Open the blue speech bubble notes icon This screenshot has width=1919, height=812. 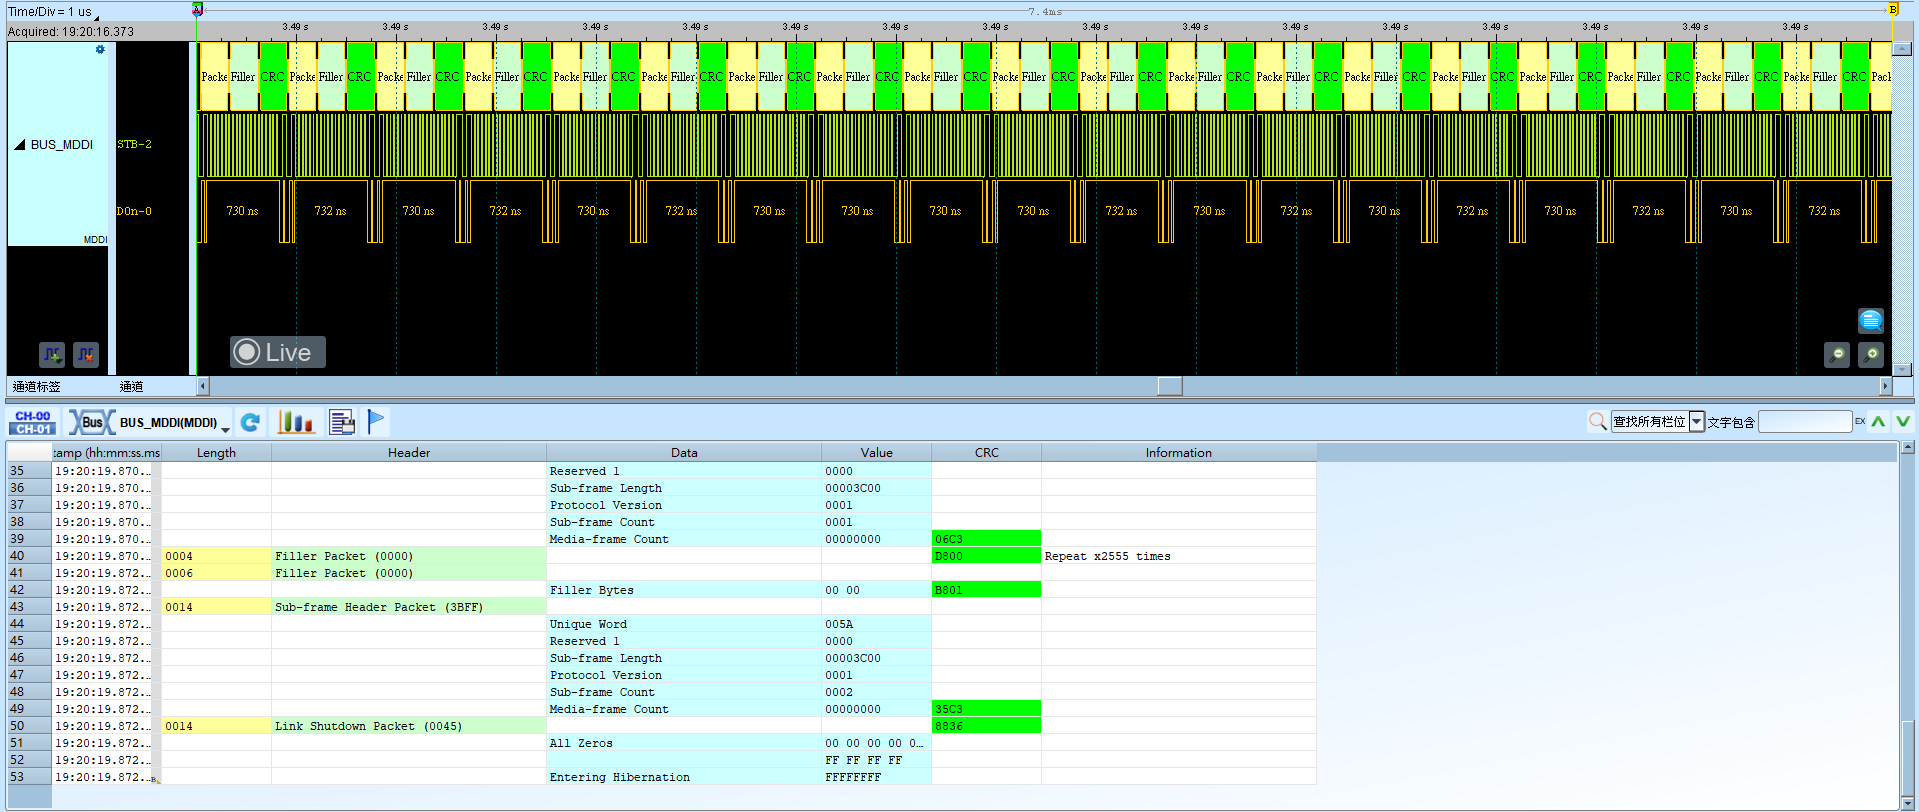click(x=1871, y=320)
